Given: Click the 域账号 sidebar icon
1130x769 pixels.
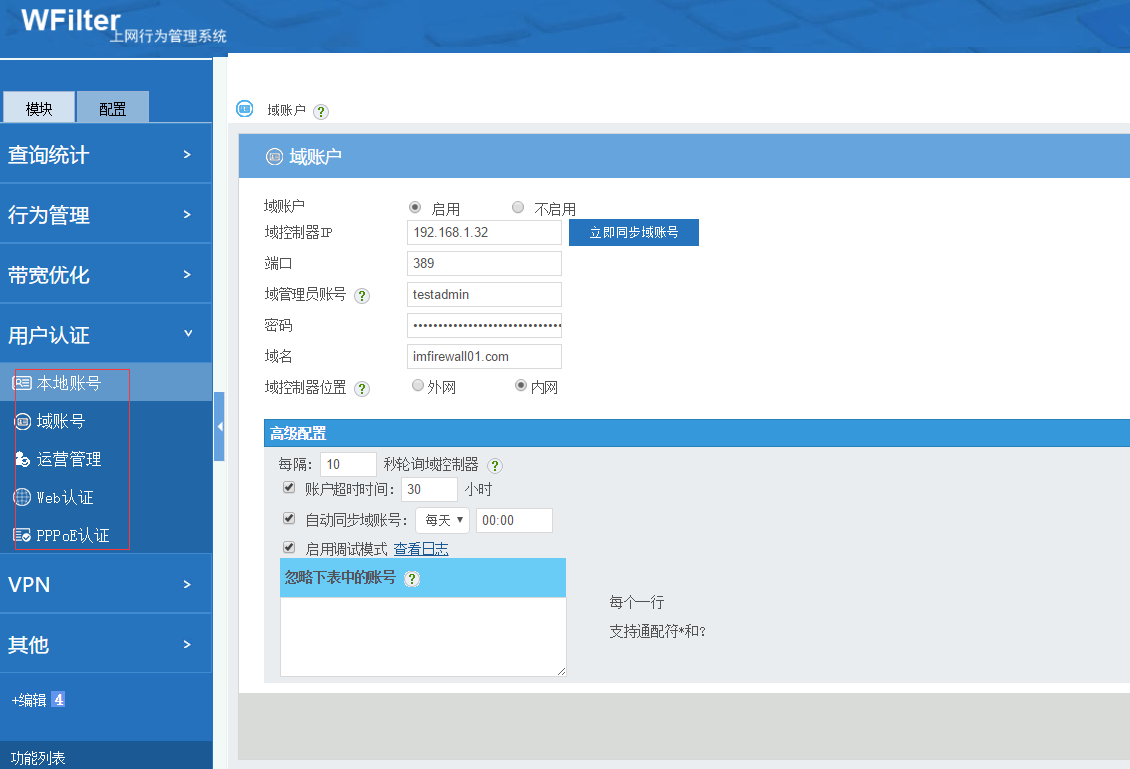Looking at the screenshot, I should tap(22, 421).
